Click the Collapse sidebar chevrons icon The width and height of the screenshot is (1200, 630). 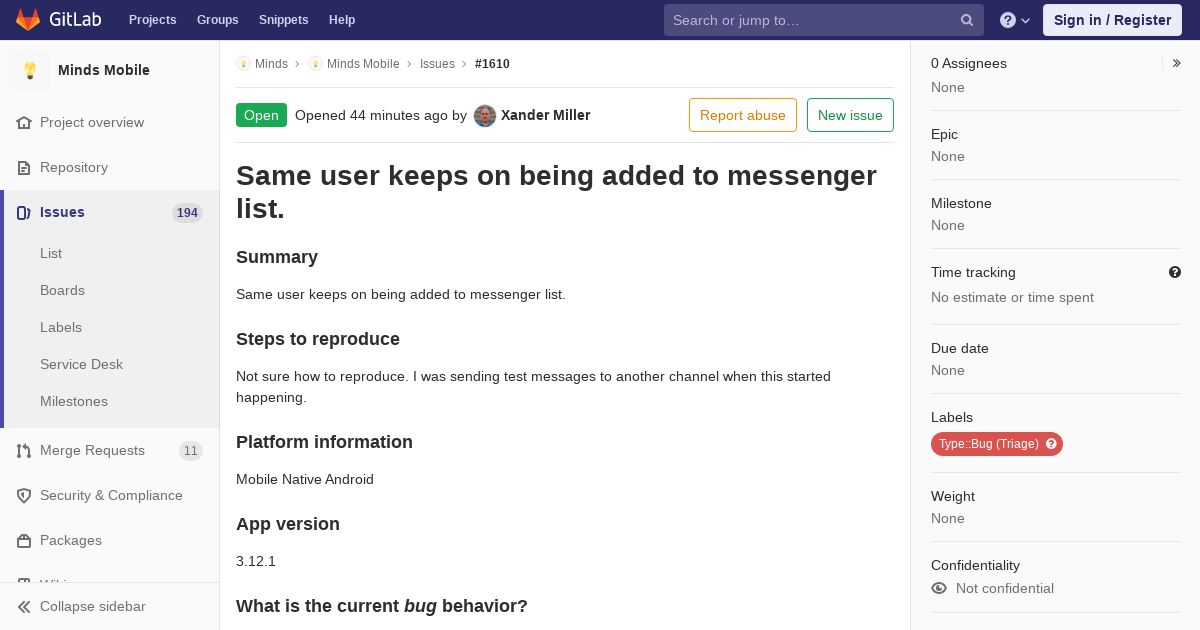24,606
